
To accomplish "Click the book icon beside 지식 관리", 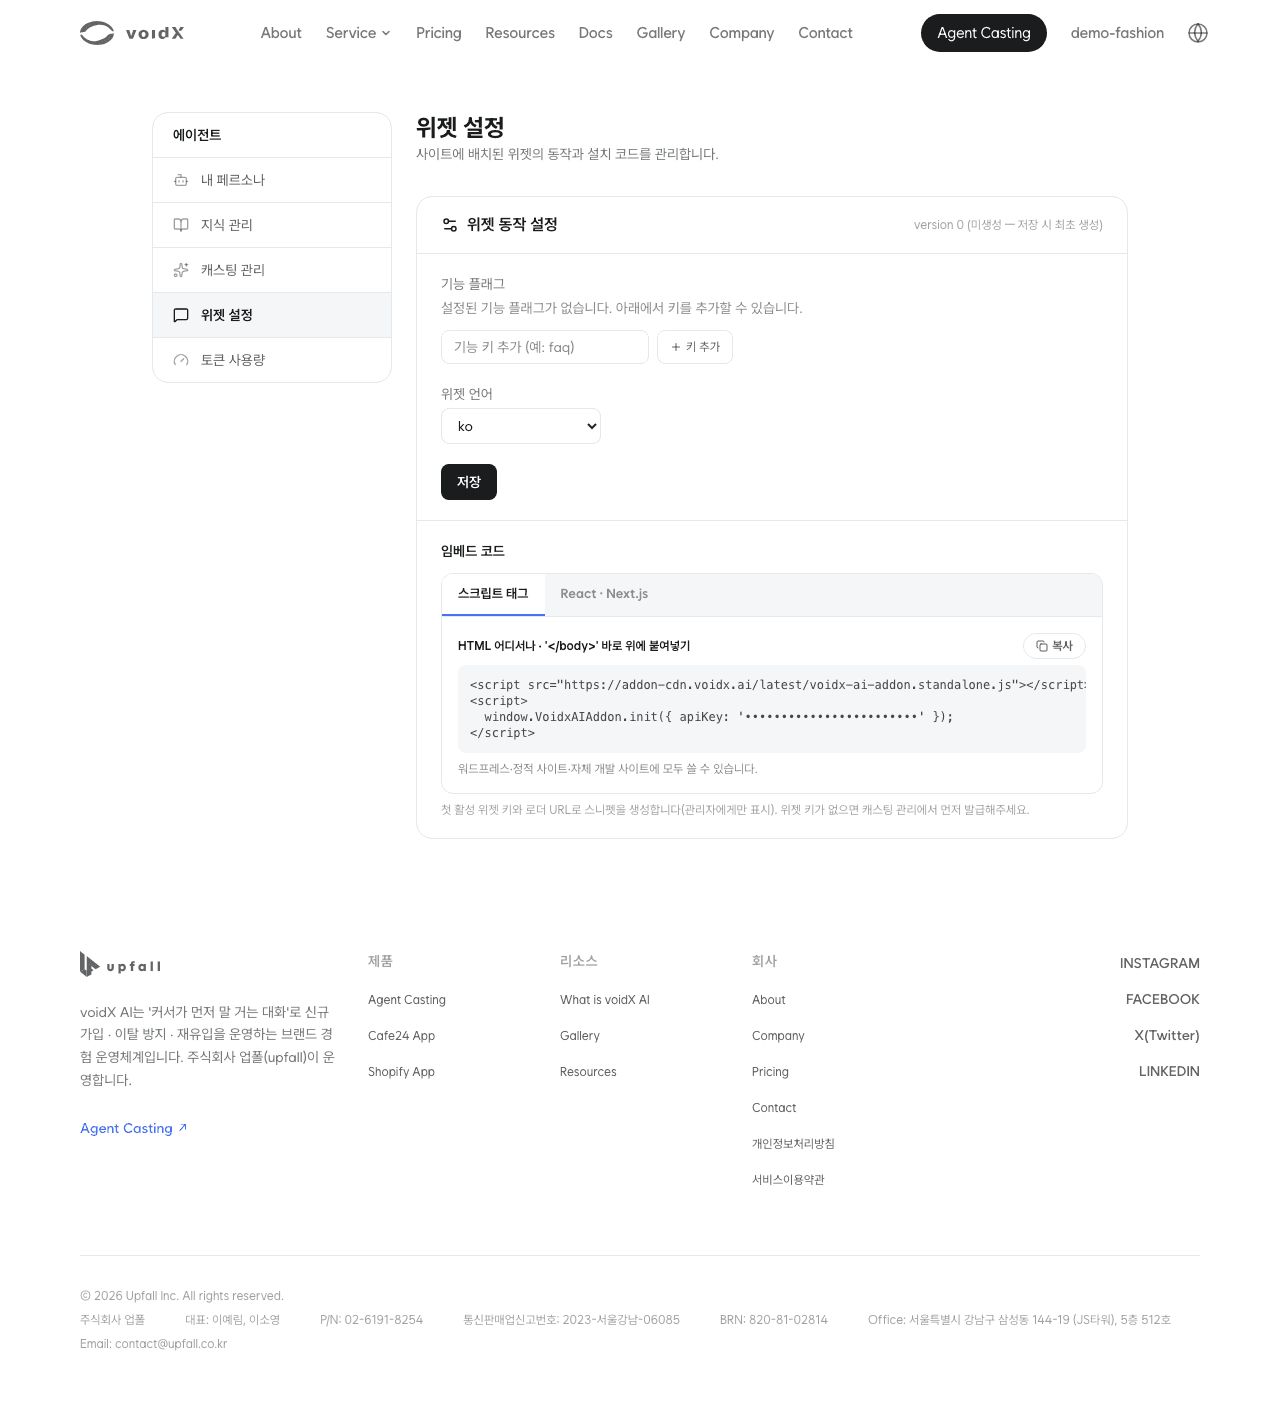I will [x=181, y=225].
